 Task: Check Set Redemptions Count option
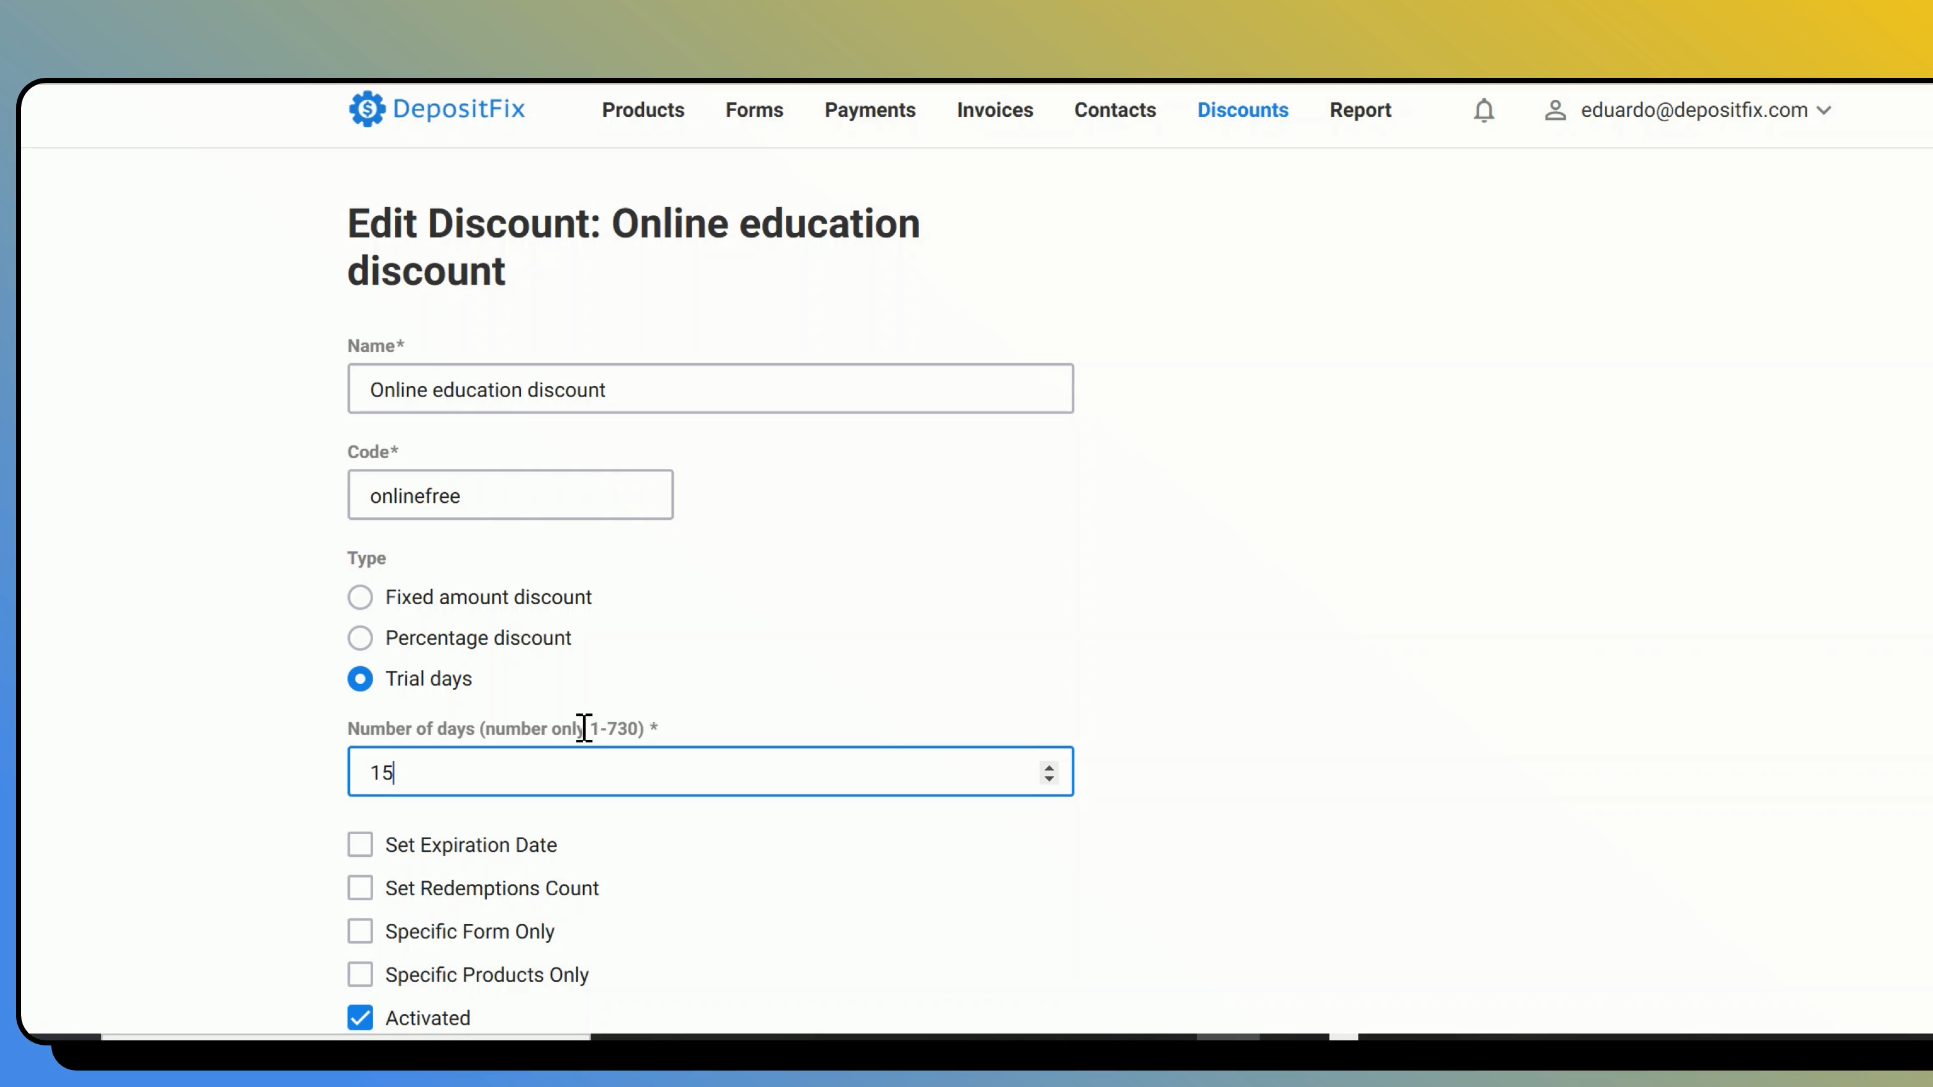coord(360,888)
